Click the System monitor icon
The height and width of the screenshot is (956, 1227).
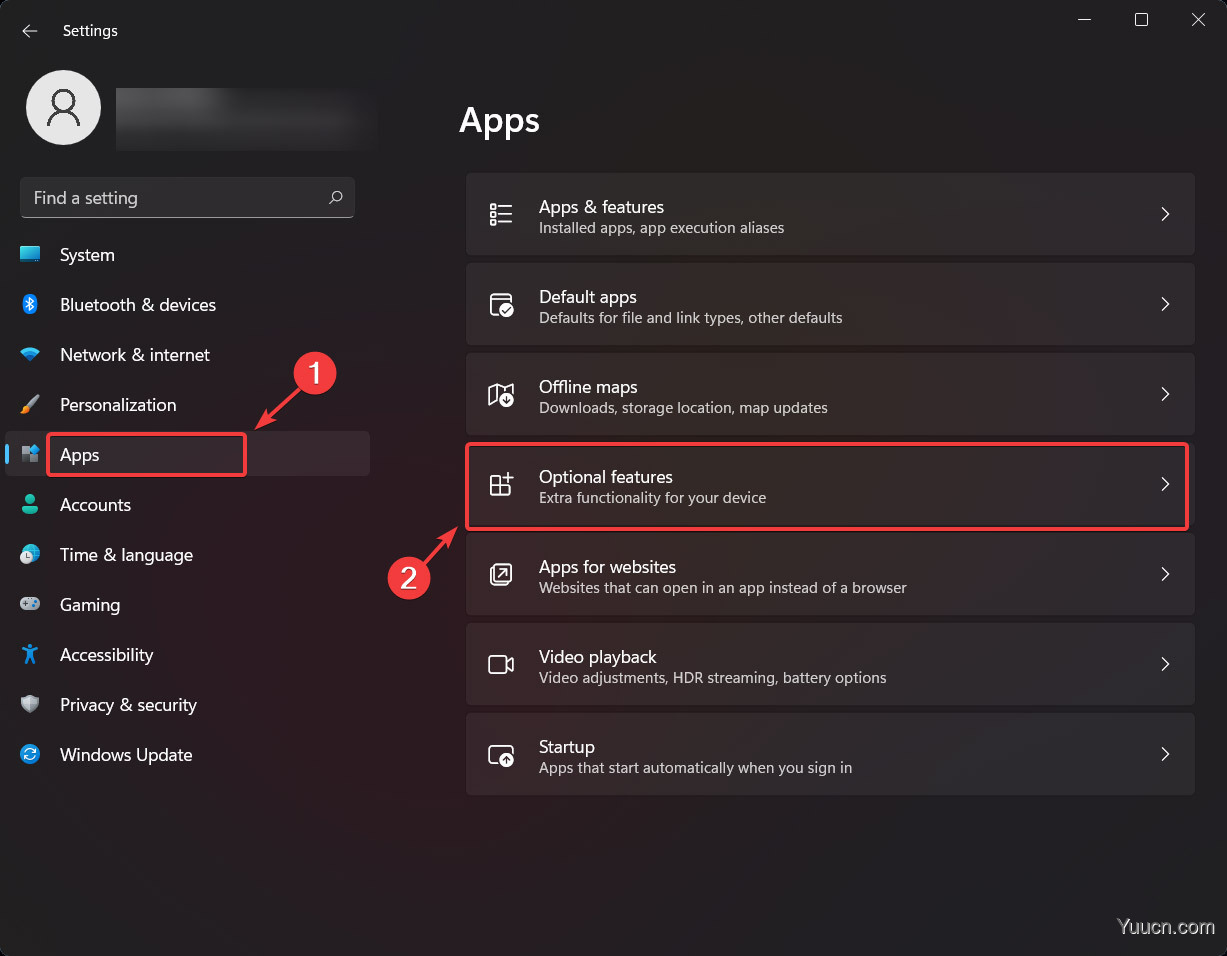[30, 254]
